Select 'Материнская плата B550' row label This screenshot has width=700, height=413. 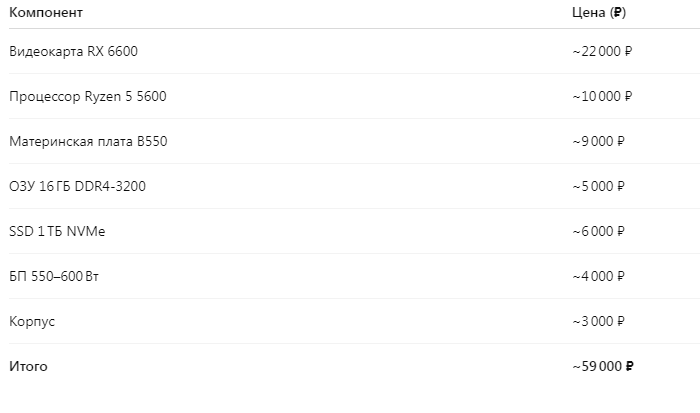(x=88, y=141)
